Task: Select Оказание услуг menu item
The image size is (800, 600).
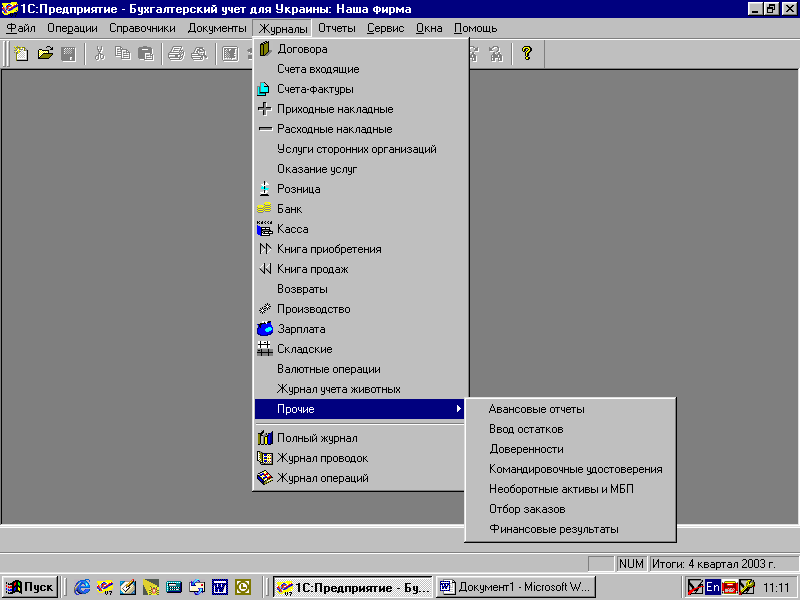Action: [359, 169]
